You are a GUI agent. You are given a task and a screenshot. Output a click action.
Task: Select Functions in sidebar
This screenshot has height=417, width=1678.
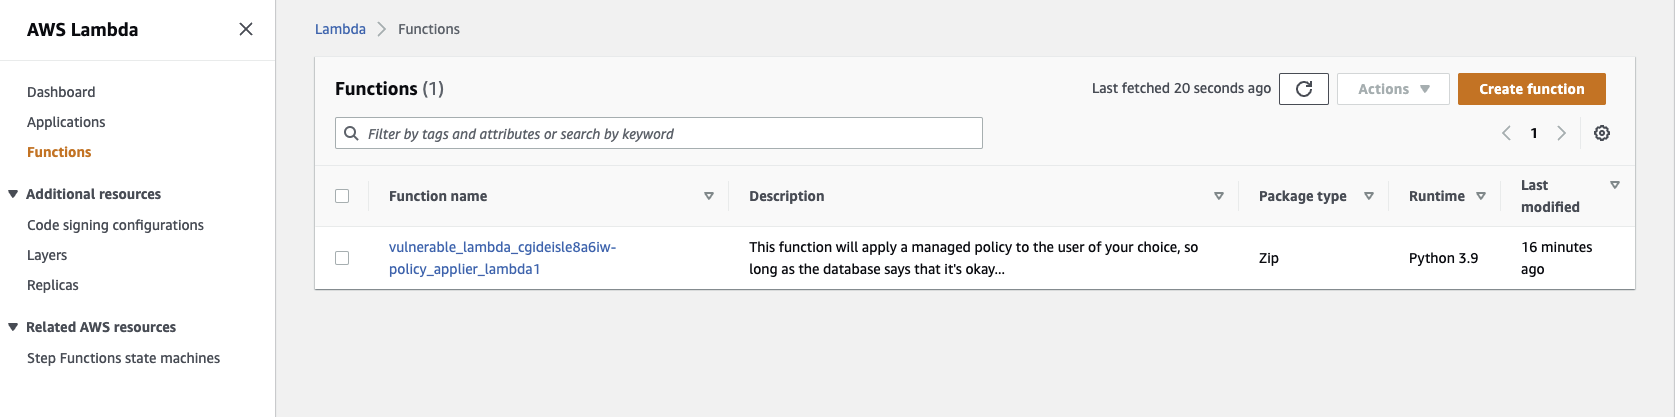click(59, 152)
